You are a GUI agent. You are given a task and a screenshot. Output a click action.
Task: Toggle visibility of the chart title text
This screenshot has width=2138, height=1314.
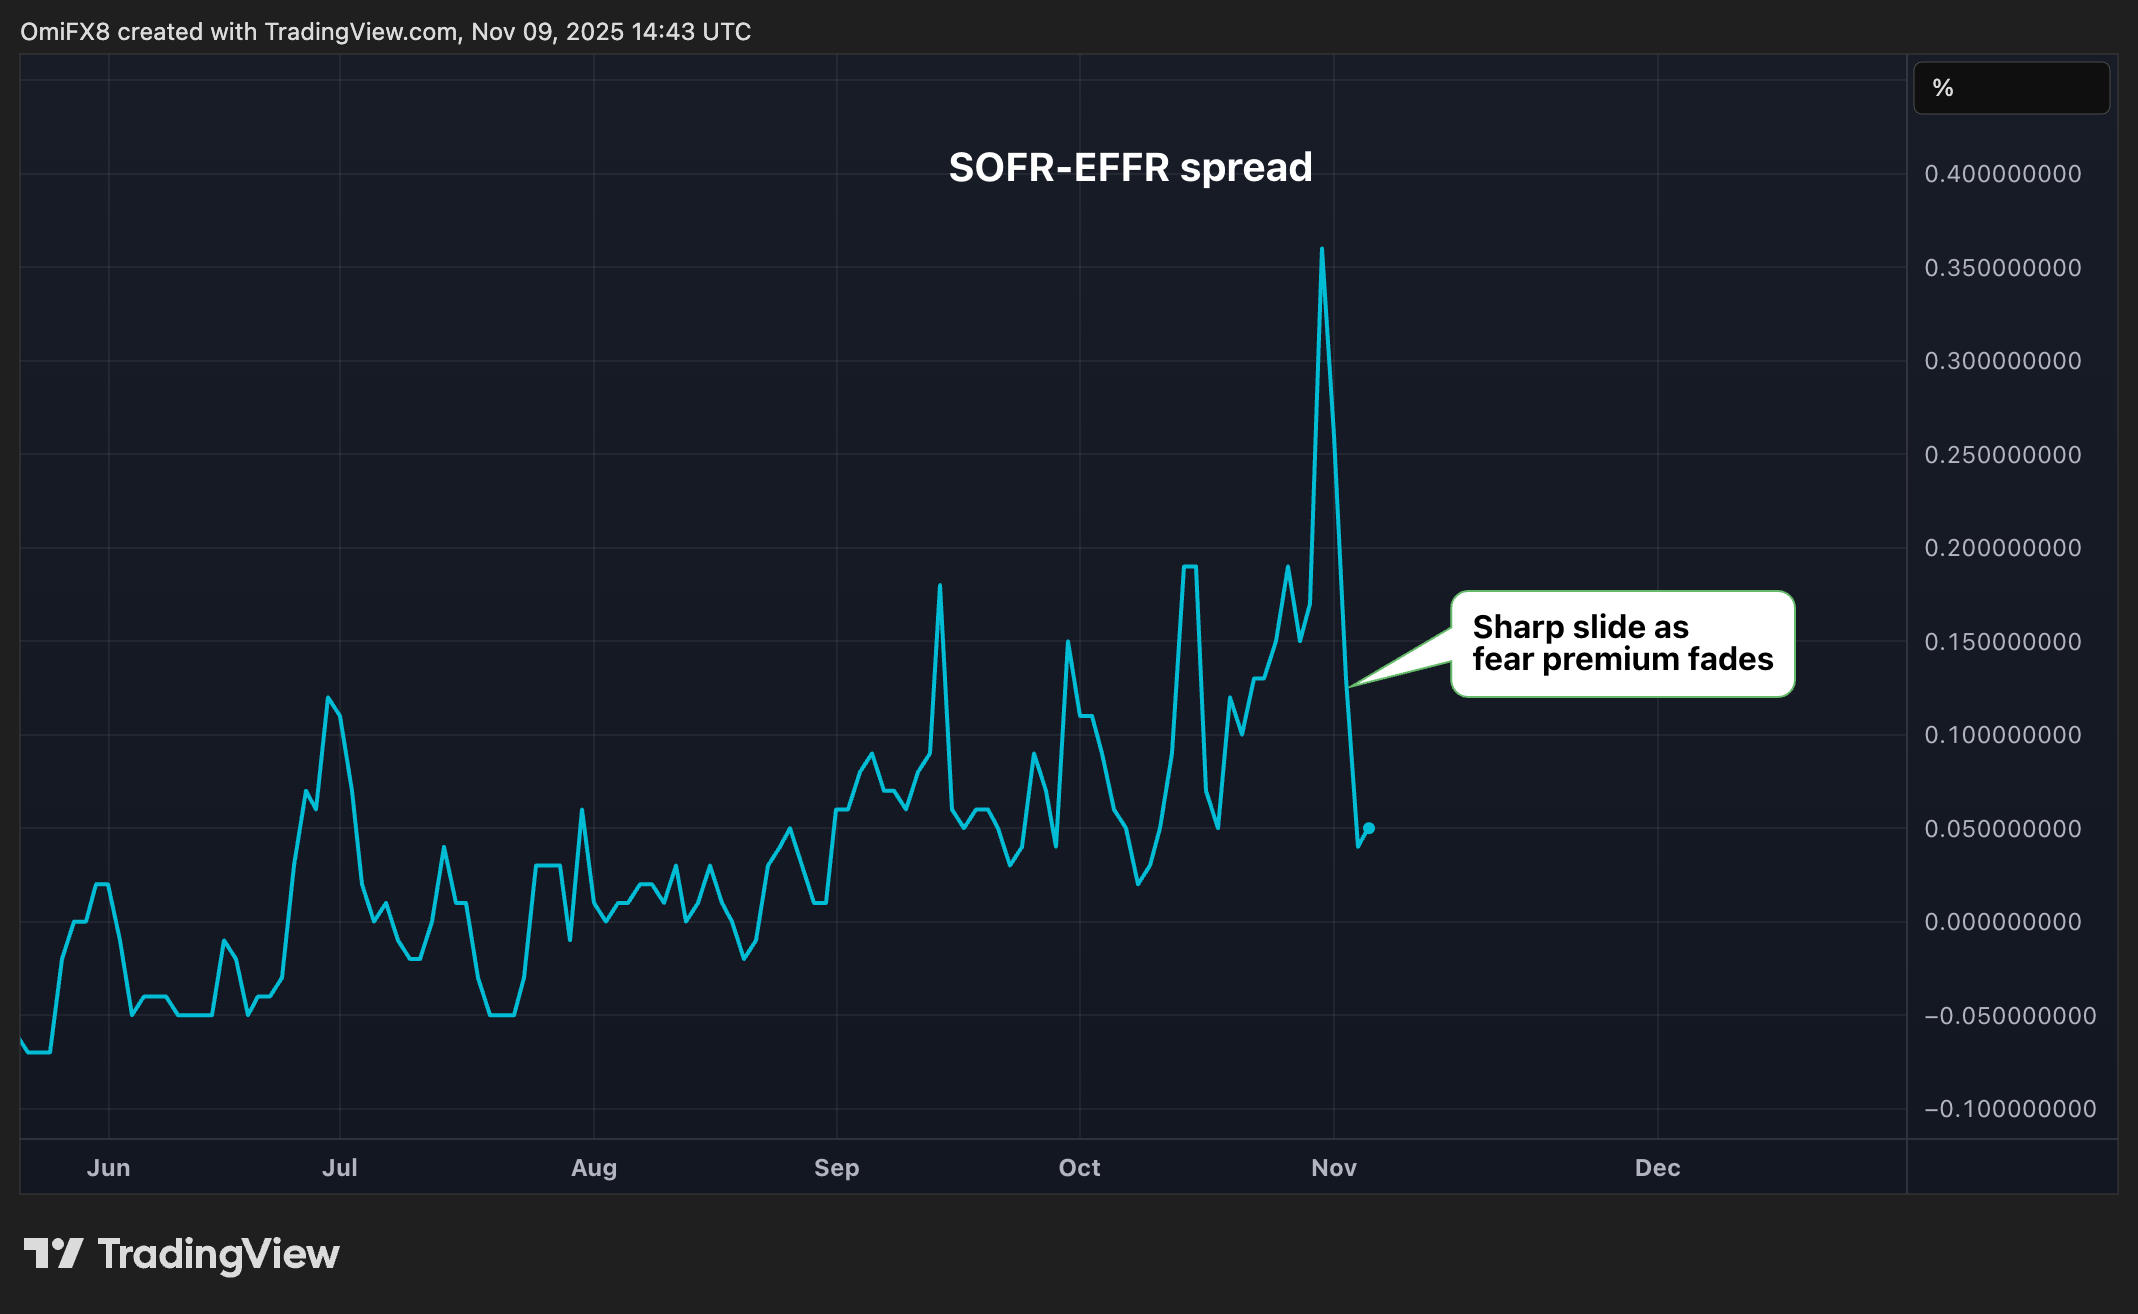1130,168
